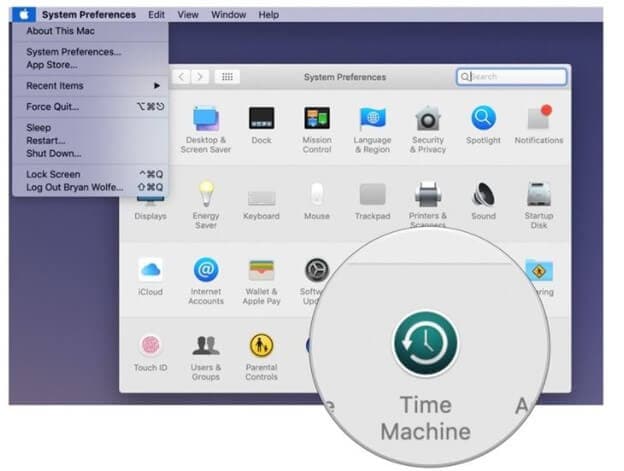
Task: Open Printers & Scanners preferences
Action: 428,204
